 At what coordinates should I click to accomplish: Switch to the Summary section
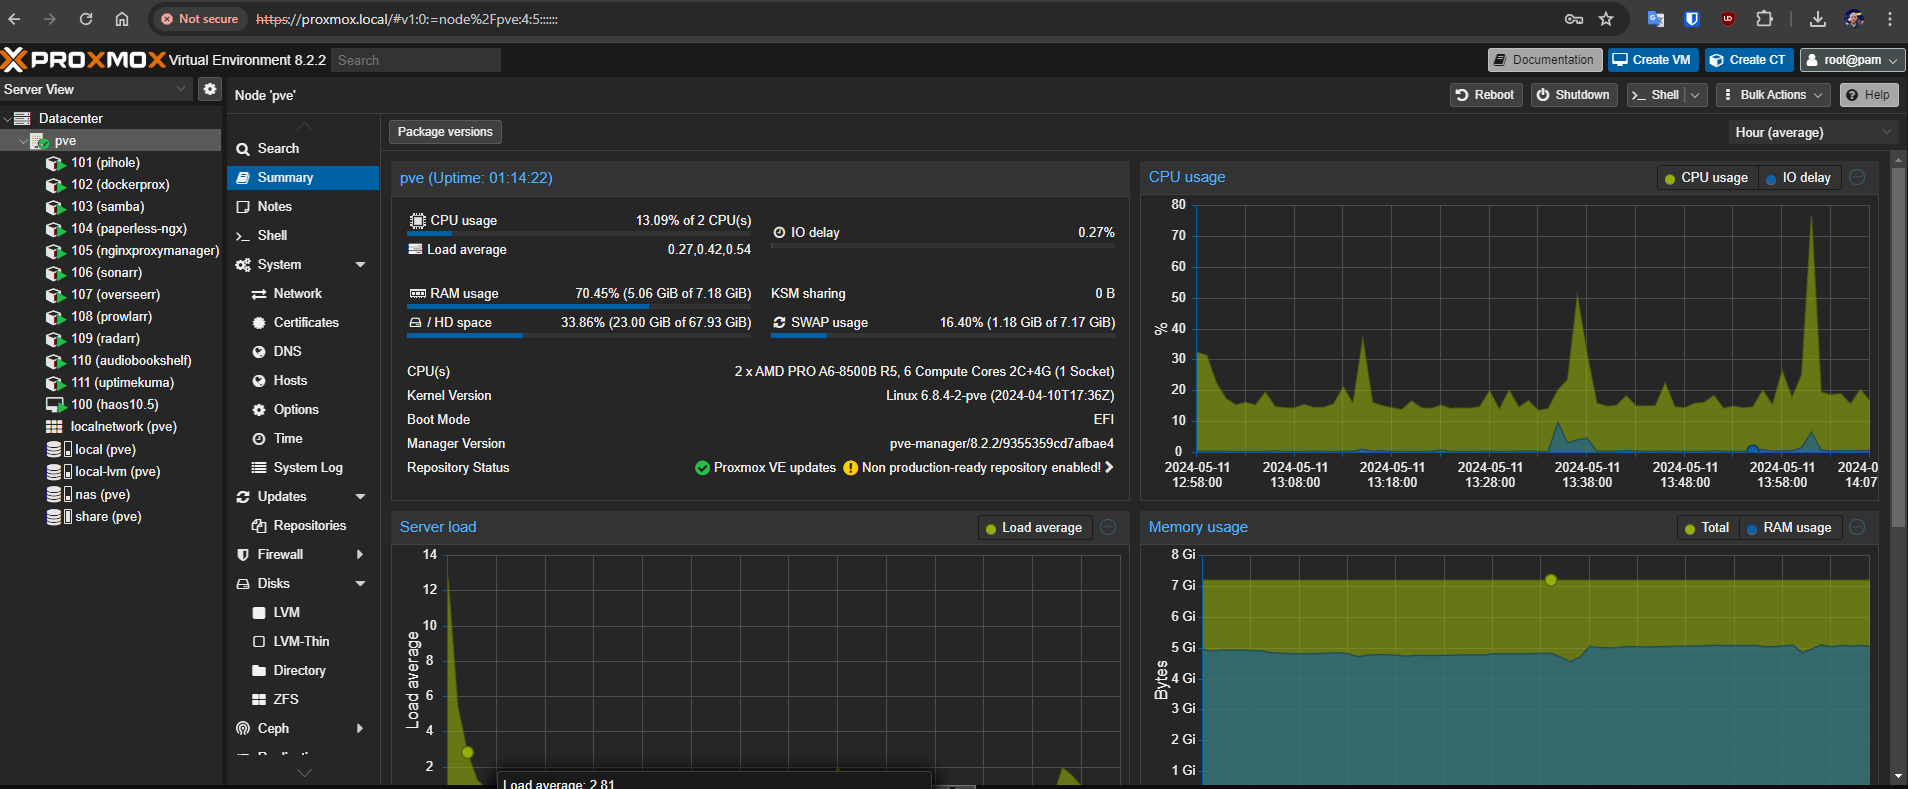(303, 177)
